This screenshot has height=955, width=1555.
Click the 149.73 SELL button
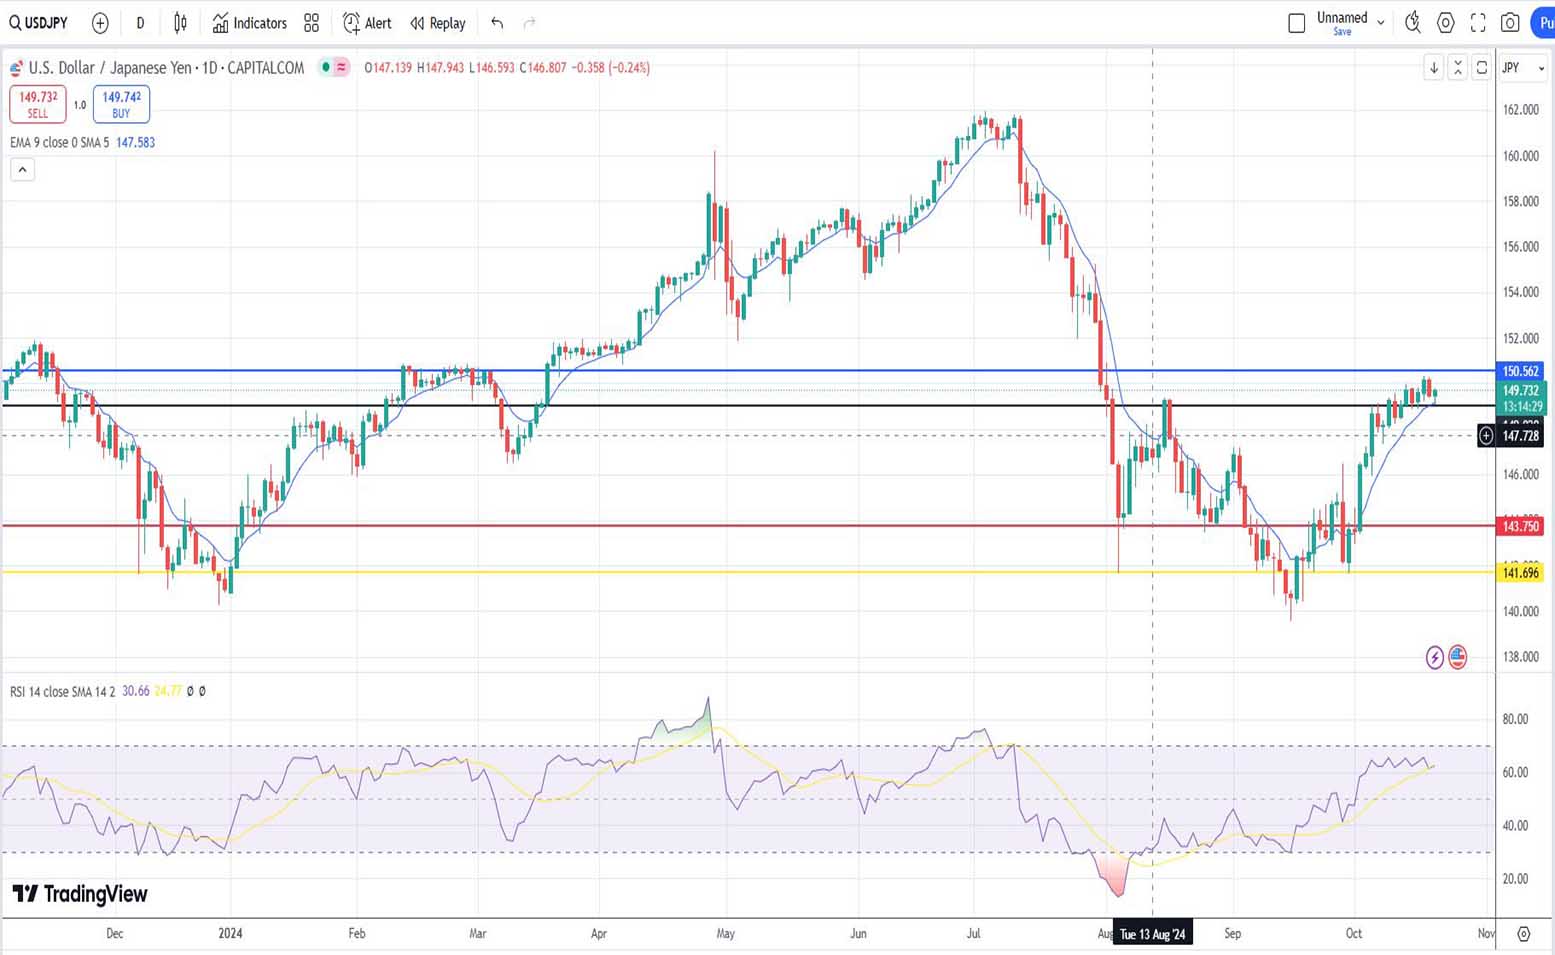pyautogui.click(x=38, y=104)
